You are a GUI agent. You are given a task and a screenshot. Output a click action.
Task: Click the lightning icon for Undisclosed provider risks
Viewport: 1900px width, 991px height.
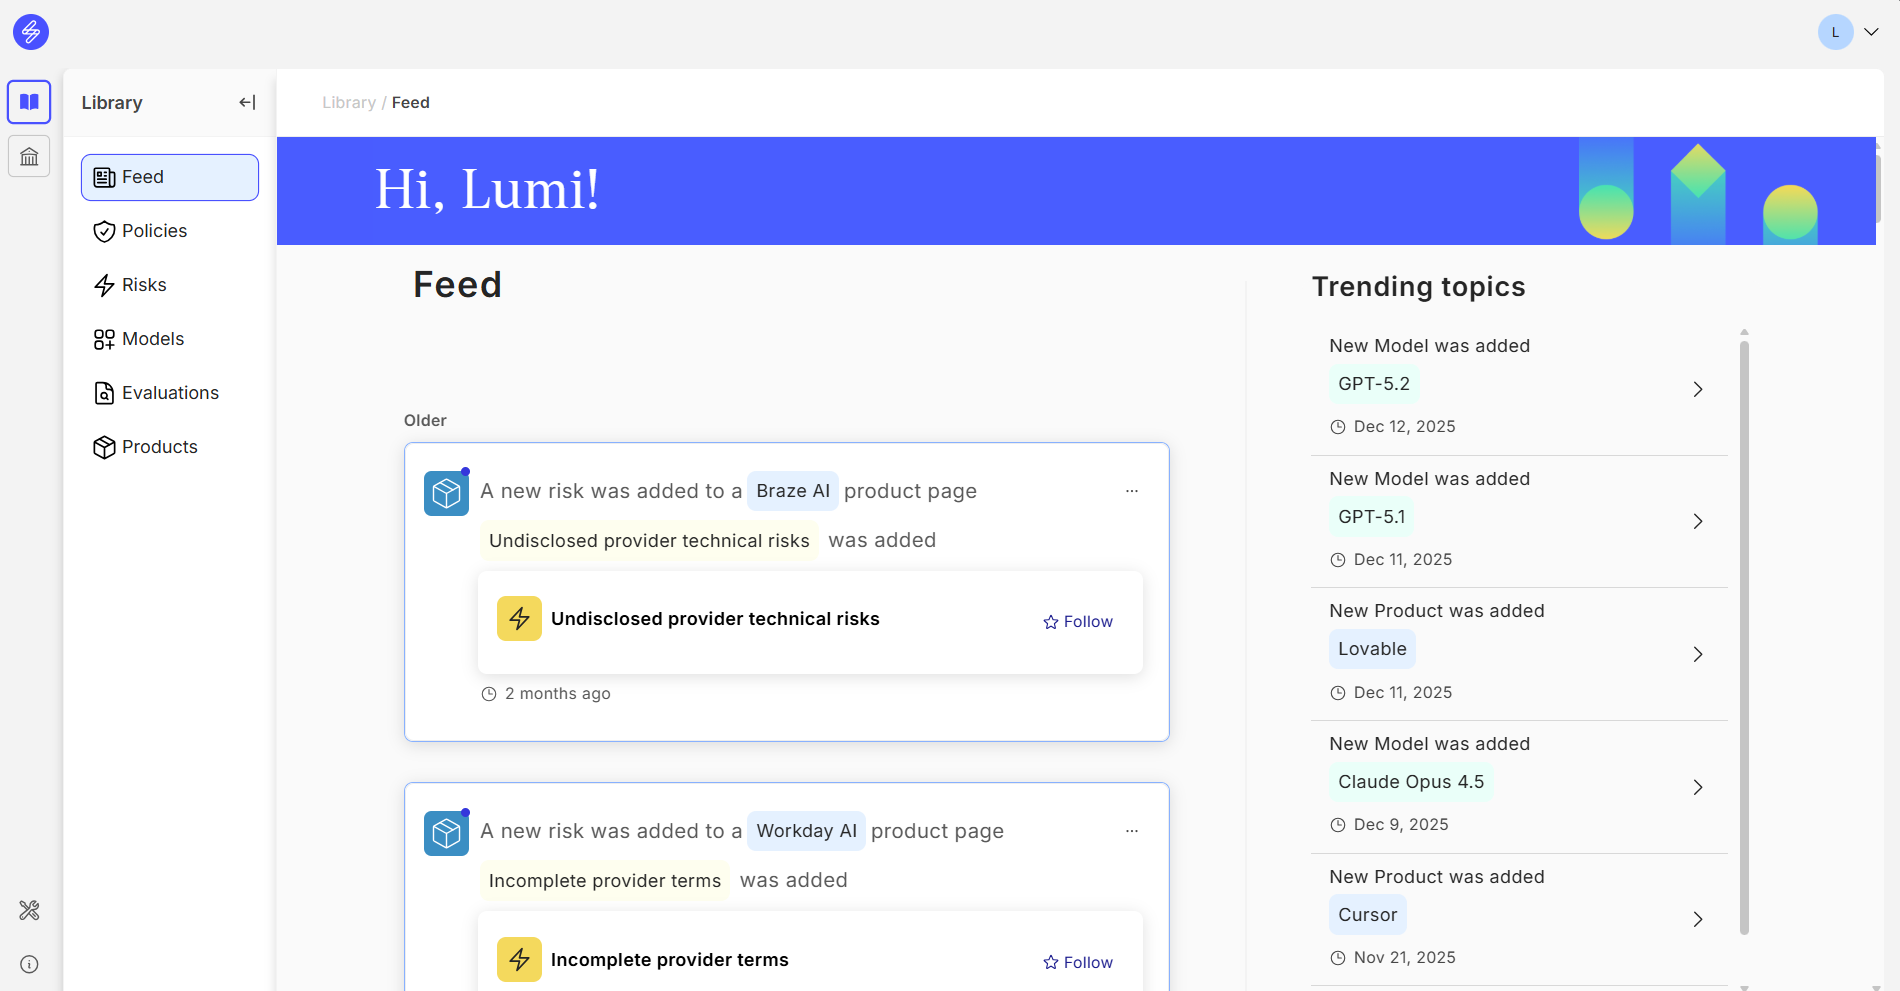coord(519,619)
